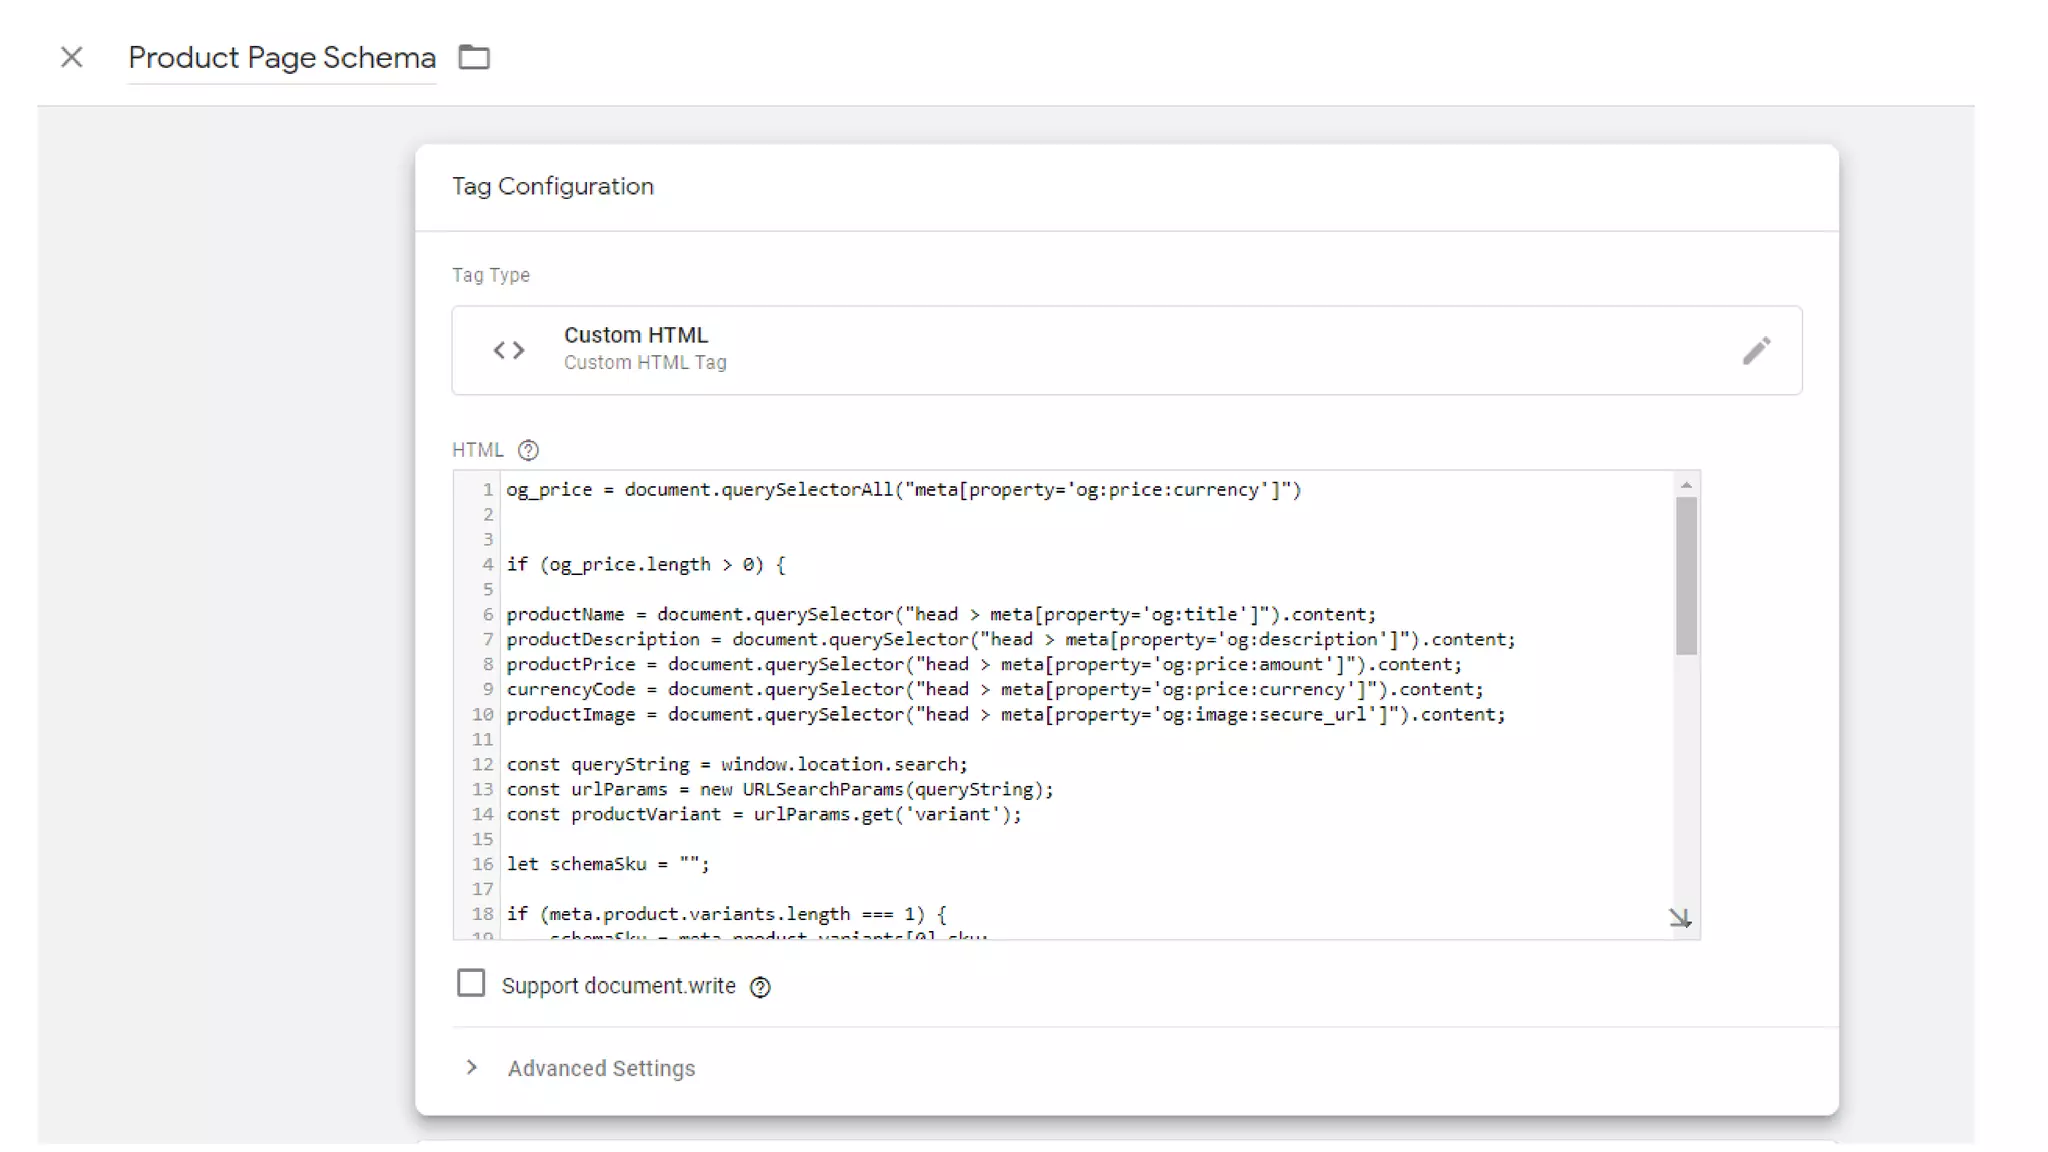Edit the tag type with the pencil icon
The image size is (2048, 1152).
[1756, 350]
